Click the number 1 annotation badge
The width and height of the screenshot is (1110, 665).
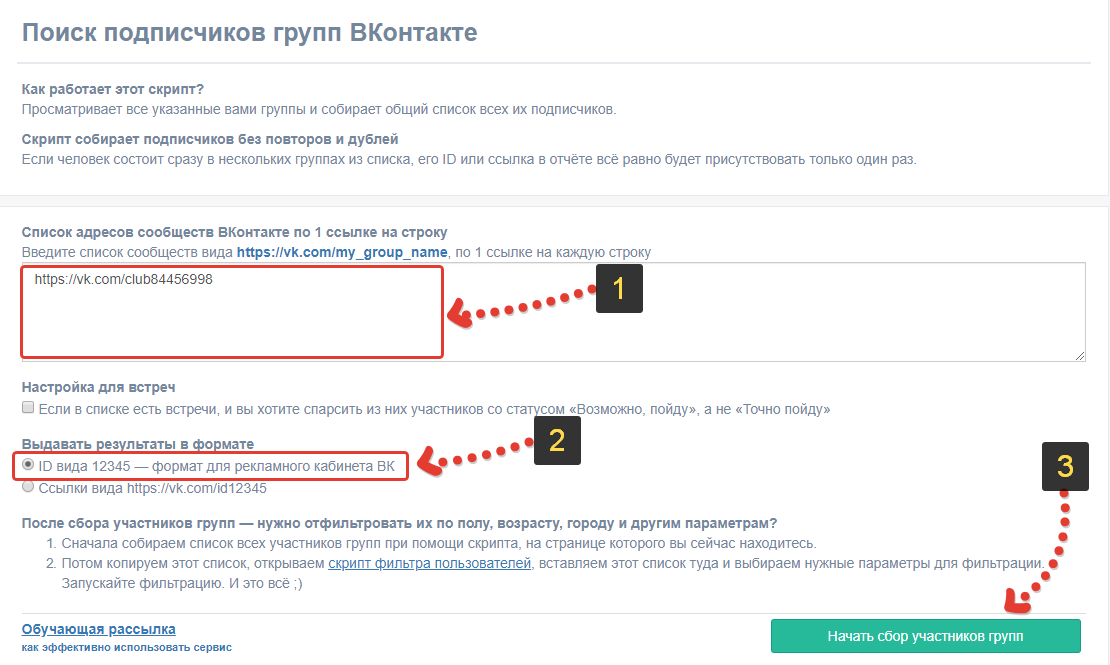click(619, 289)
